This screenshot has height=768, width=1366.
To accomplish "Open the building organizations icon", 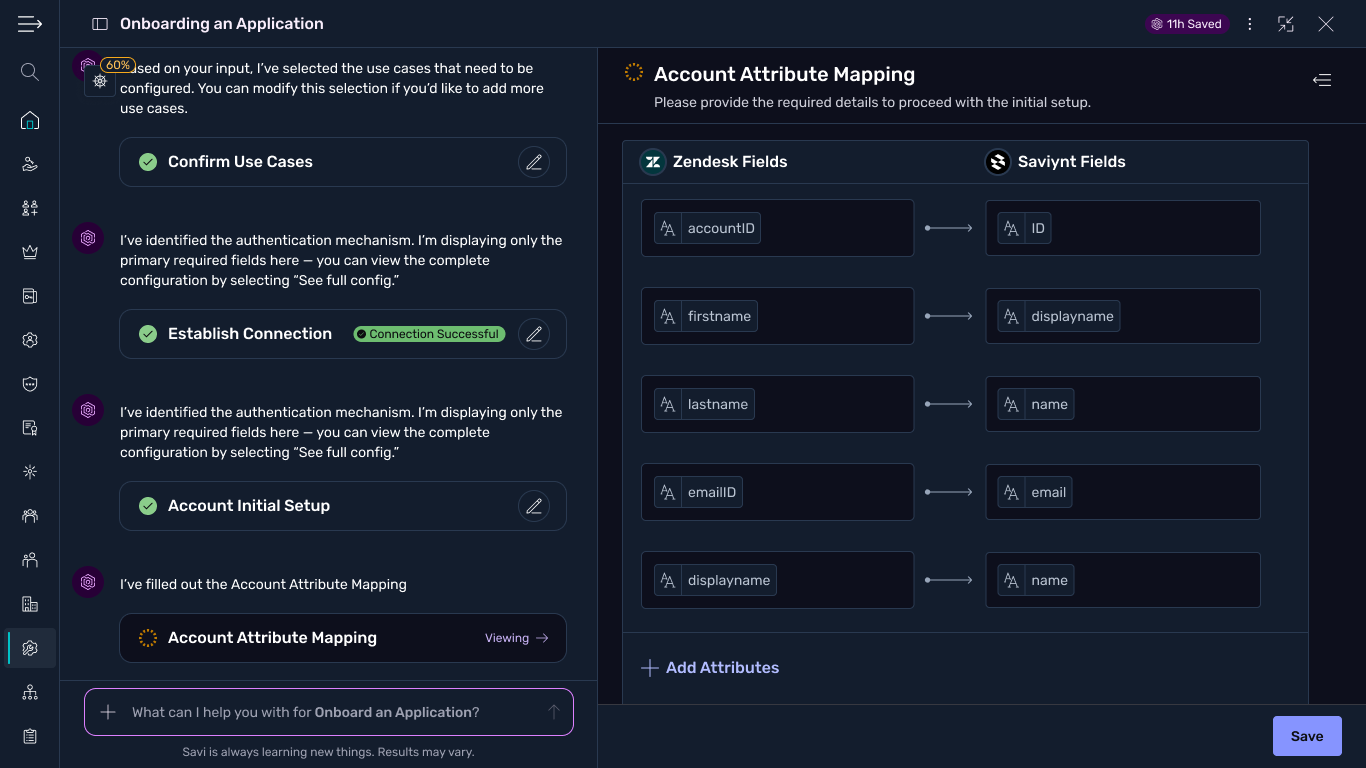I will point(30,604).
